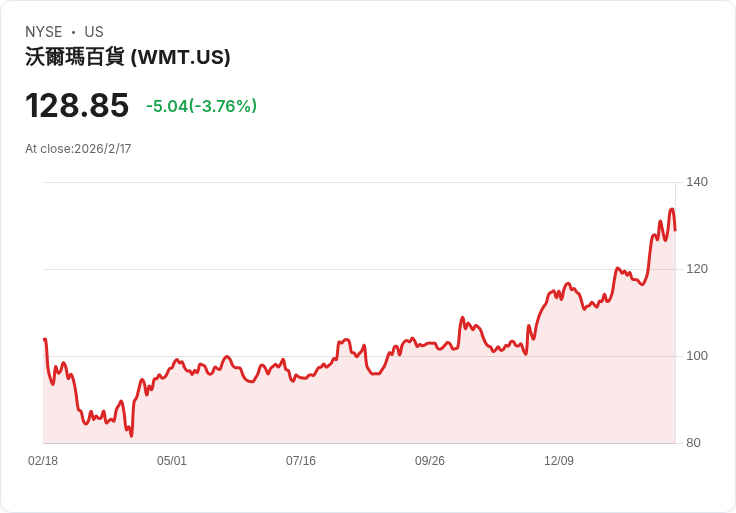Click the 80 y-axis label
This screenshot has width=736, height=513.
tap(693, 443)
